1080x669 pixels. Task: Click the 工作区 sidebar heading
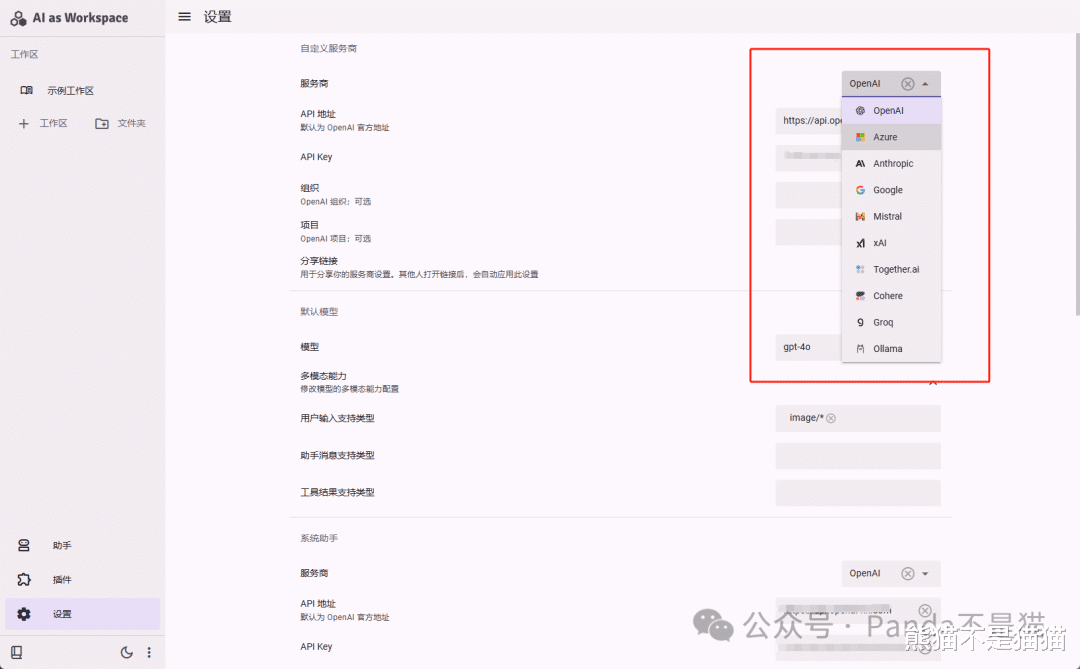point(24,54)
